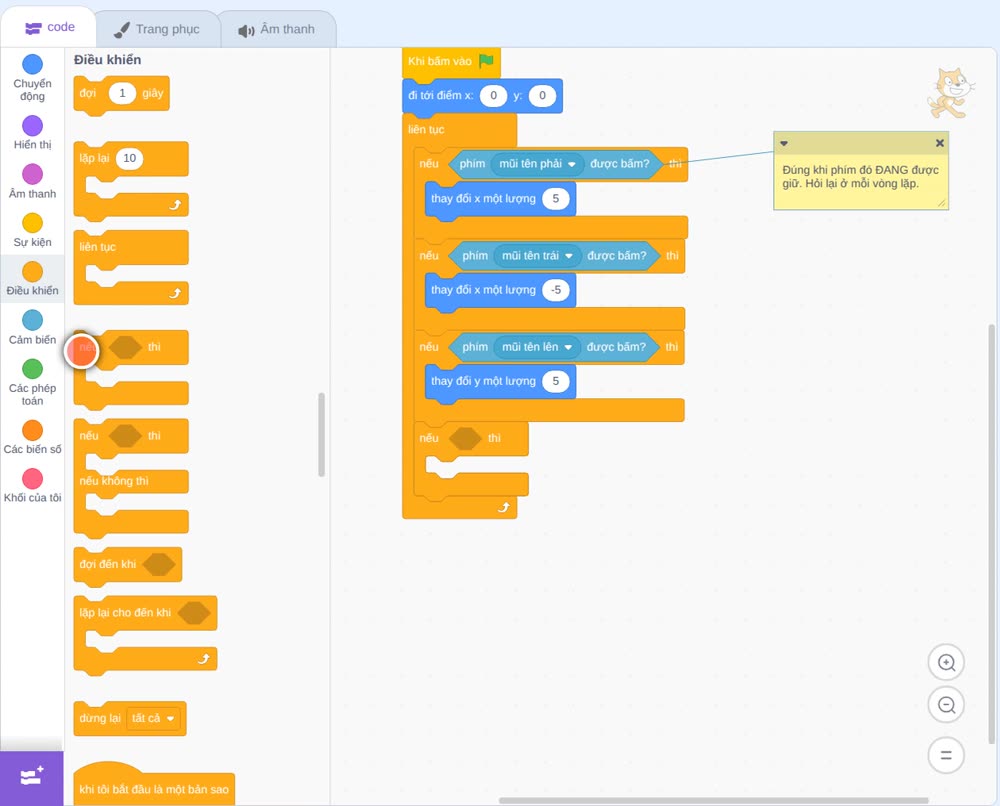This screenshot has height=806, width=1000.
Task: Open the Các biến số category
Action: coord(32,437)
